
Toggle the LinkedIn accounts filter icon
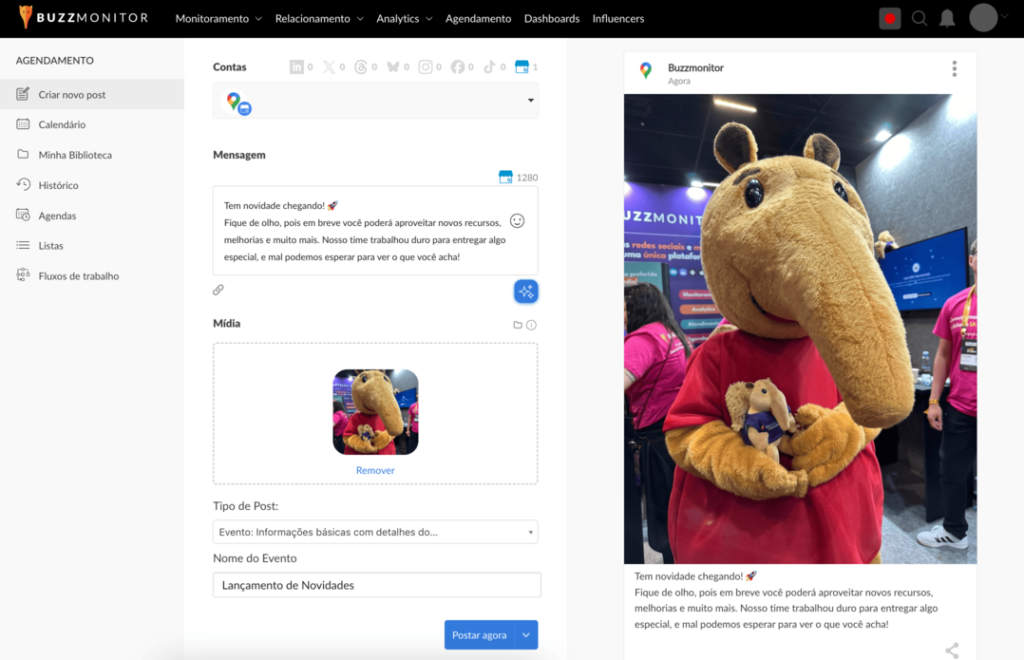[296, 67]
